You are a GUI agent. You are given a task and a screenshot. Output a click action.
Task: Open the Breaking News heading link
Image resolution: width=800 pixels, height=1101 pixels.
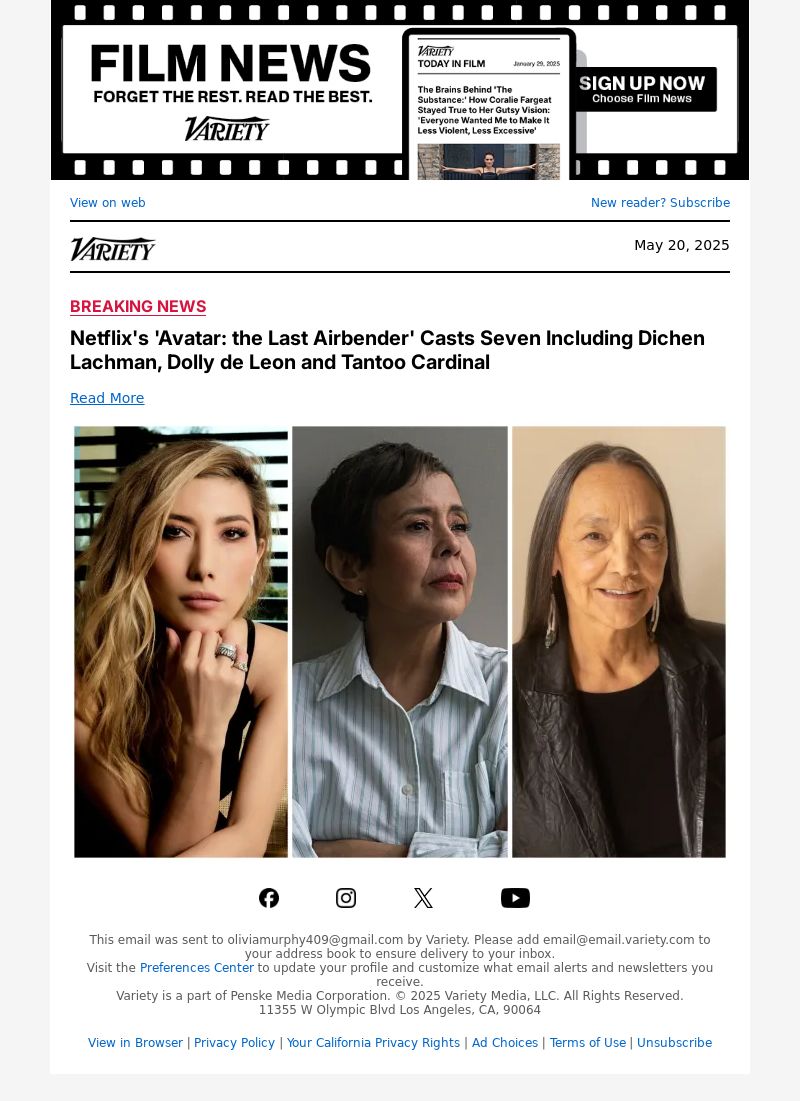tap(138, 306)
